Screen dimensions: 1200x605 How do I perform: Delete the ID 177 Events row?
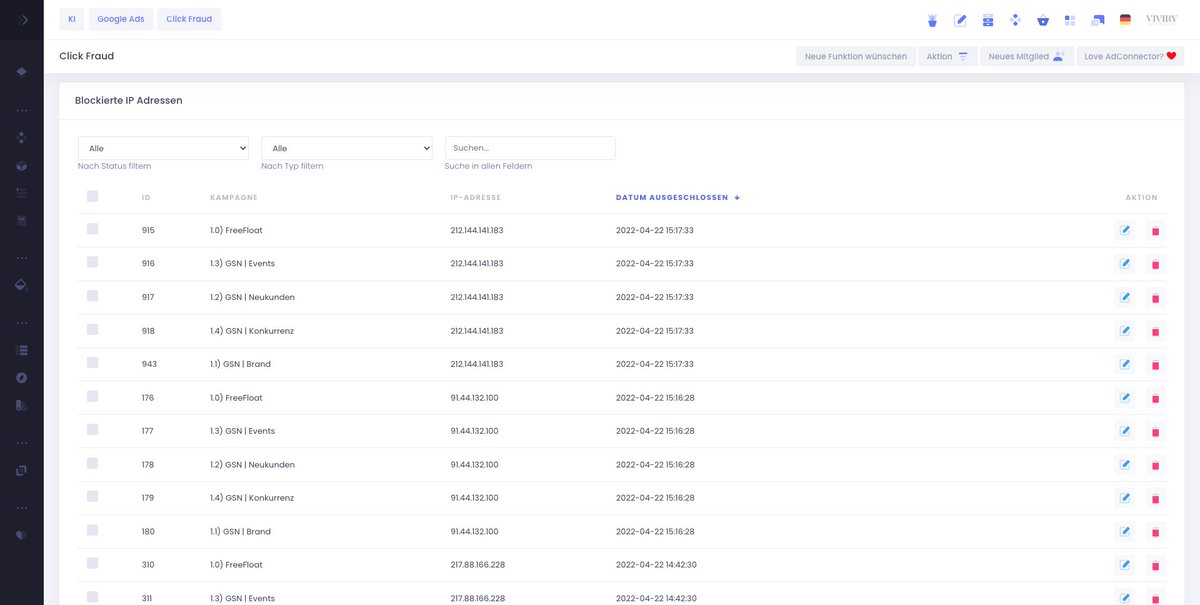[1155, 432]
